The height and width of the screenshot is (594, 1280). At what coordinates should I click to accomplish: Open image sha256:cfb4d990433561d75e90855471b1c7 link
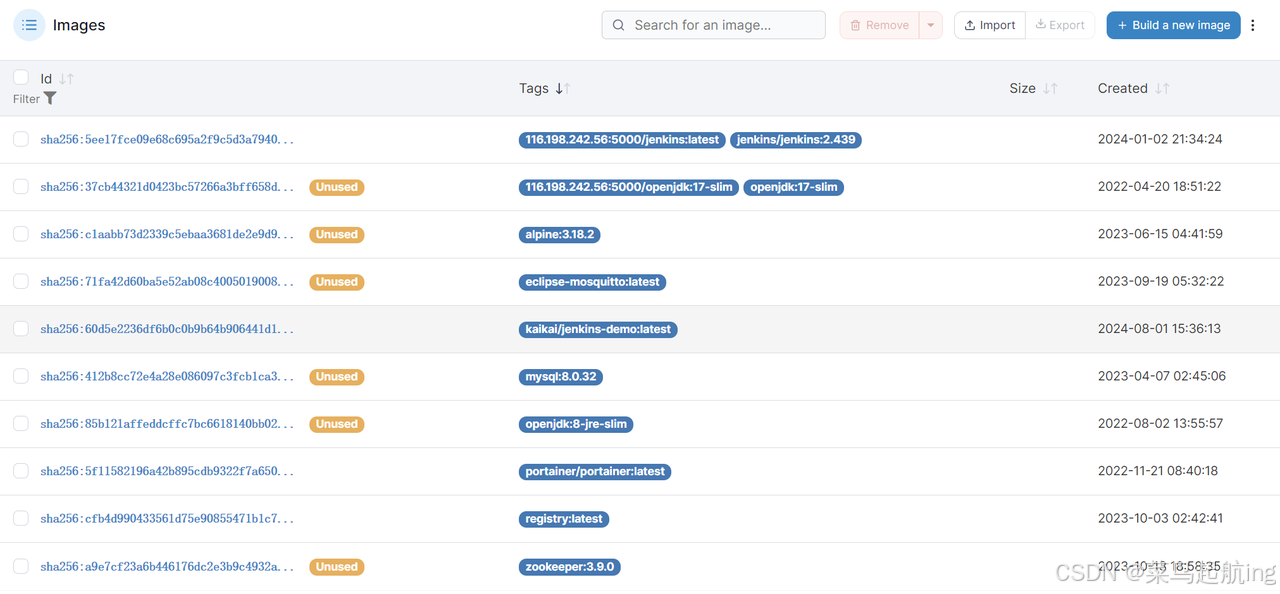pos(167,519)
